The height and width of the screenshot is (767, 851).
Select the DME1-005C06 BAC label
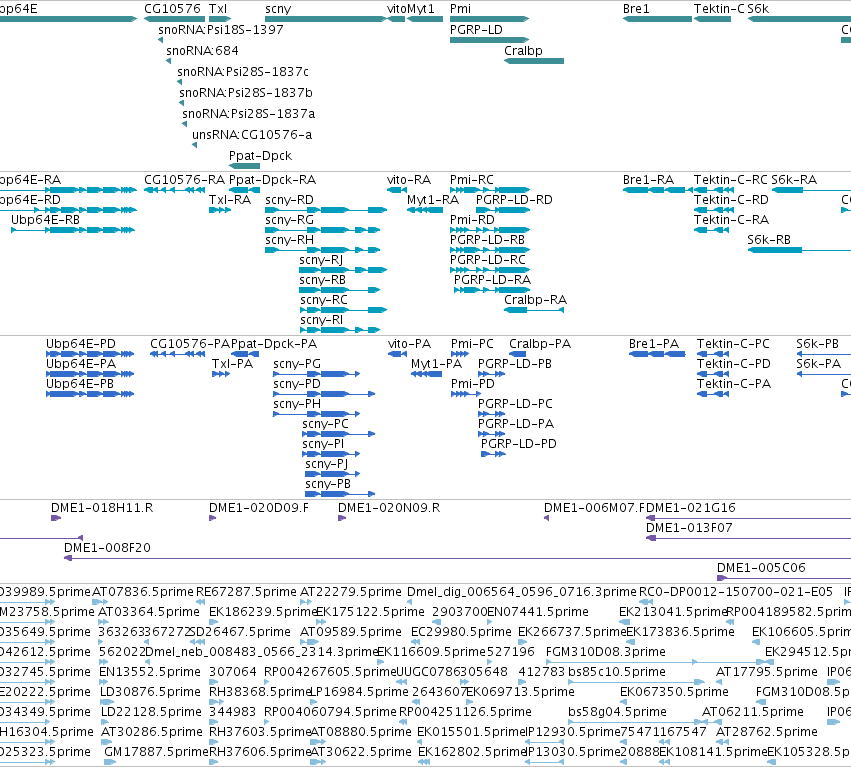point(761,568)
